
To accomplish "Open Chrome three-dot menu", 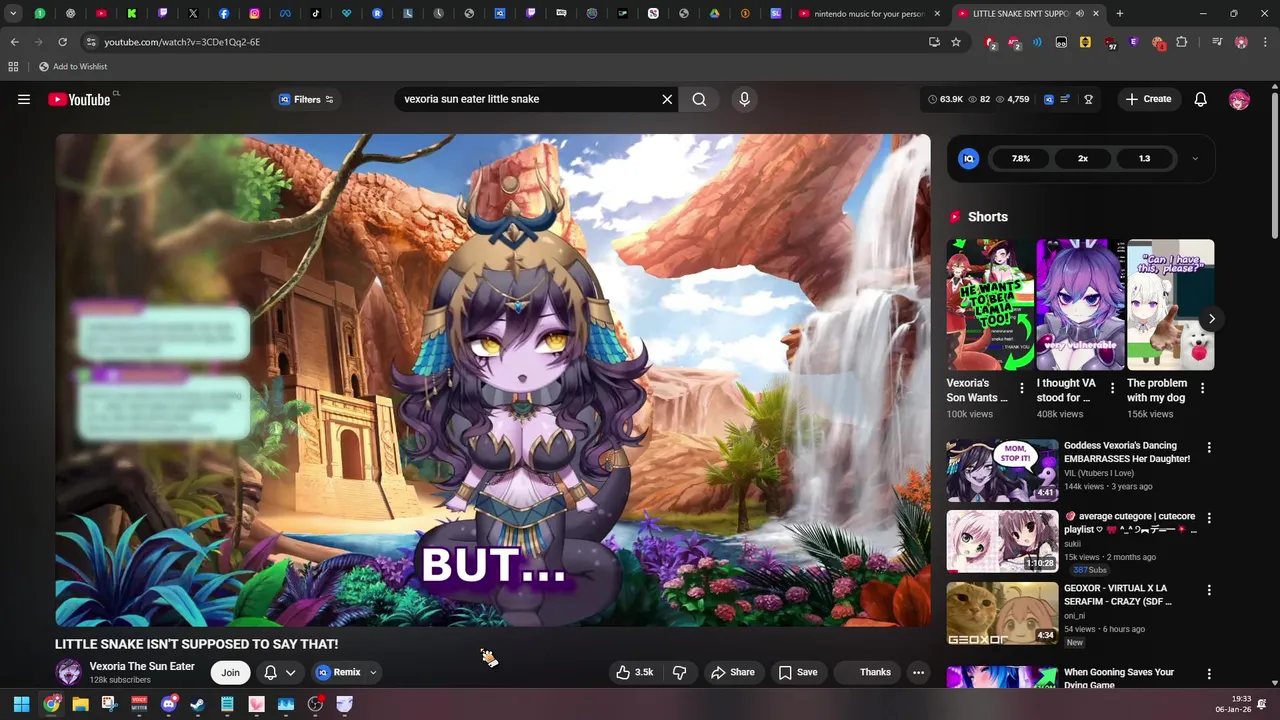I will pos(1265,42).
